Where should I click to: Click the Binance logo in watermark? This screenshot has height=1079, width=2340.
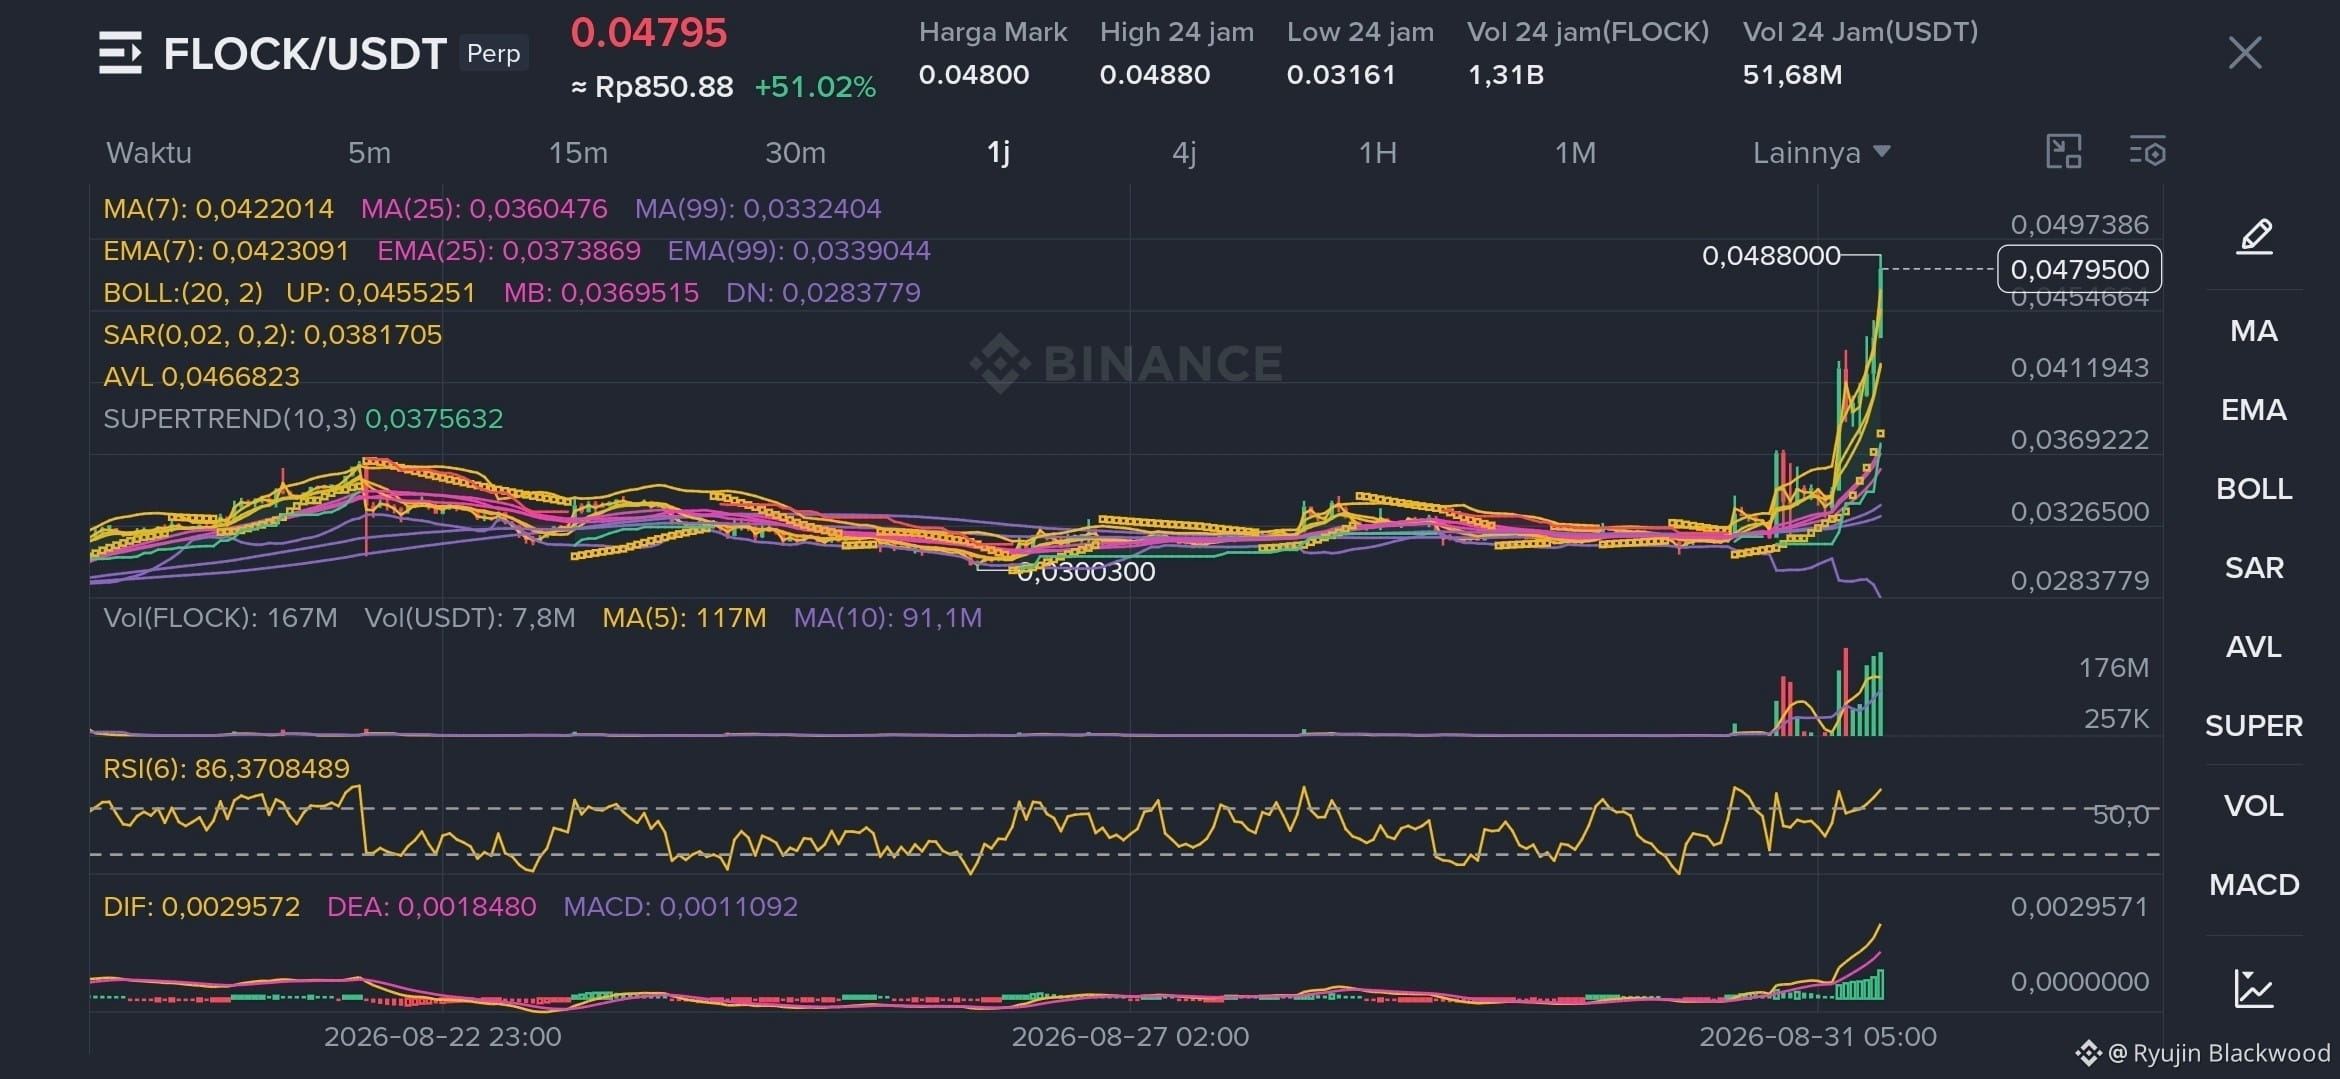[999, 363]
